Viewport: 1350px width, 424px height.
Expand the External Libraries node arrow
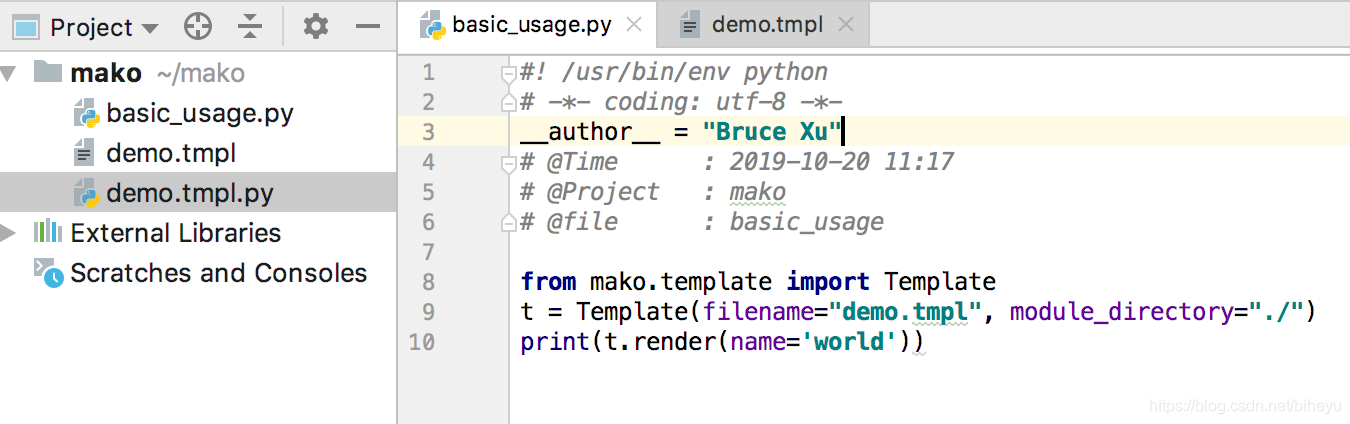(10, 233)
